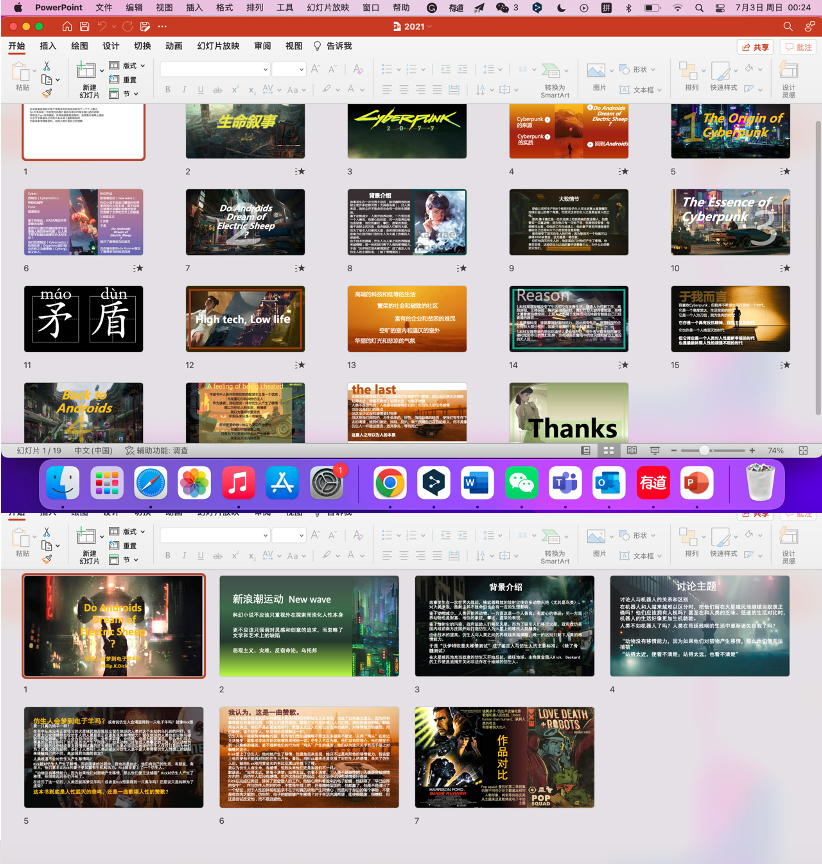Open Google Chrome from the Dock
This screenshot has width=822, height=864.
tap(389, 483)
